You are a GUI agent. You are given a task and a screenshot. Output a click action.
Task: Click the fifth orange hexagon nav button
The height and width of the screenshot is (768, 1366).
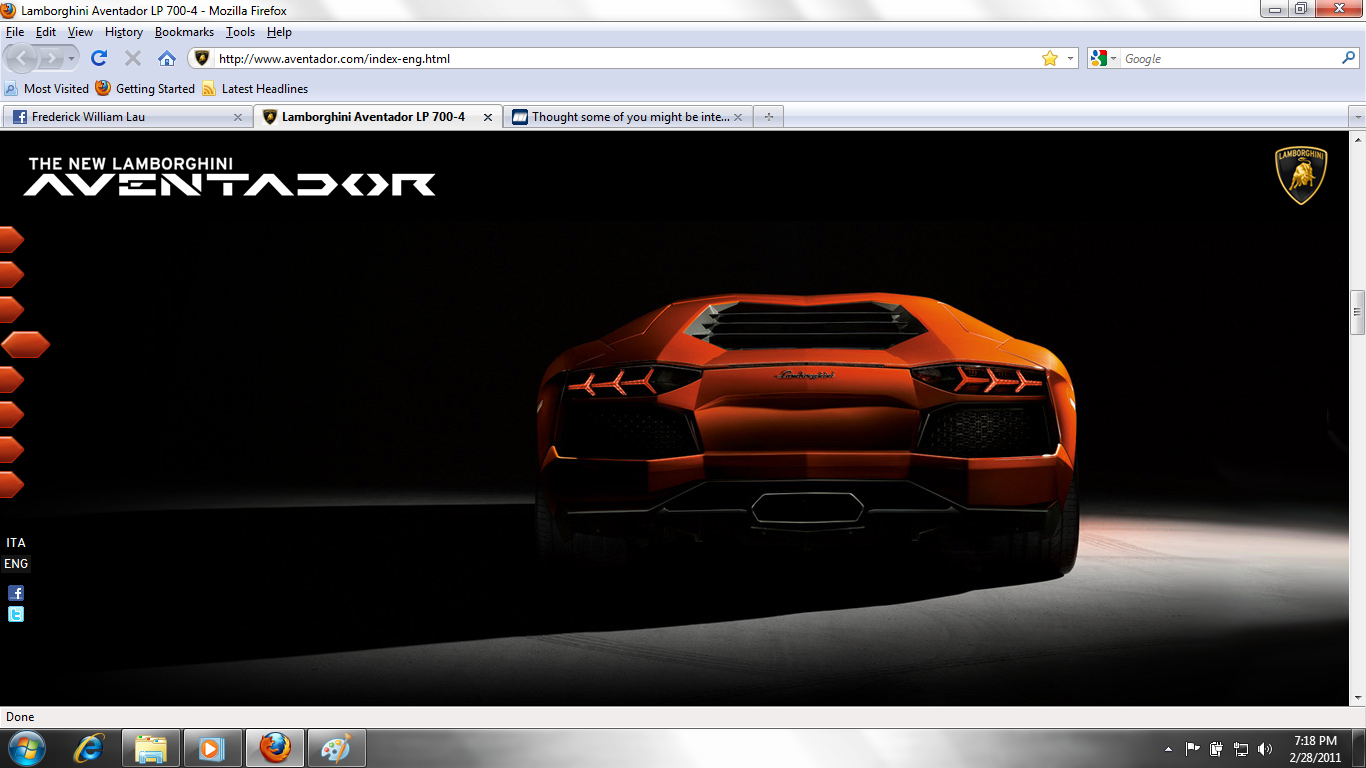pyautogui.click(x=11, y=379)
